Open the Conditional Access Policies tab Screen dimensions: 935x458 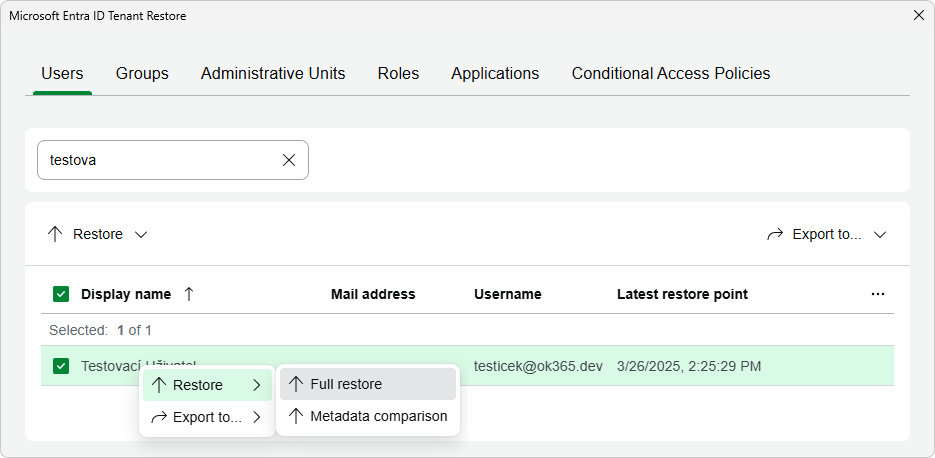(x=671, y=73)
